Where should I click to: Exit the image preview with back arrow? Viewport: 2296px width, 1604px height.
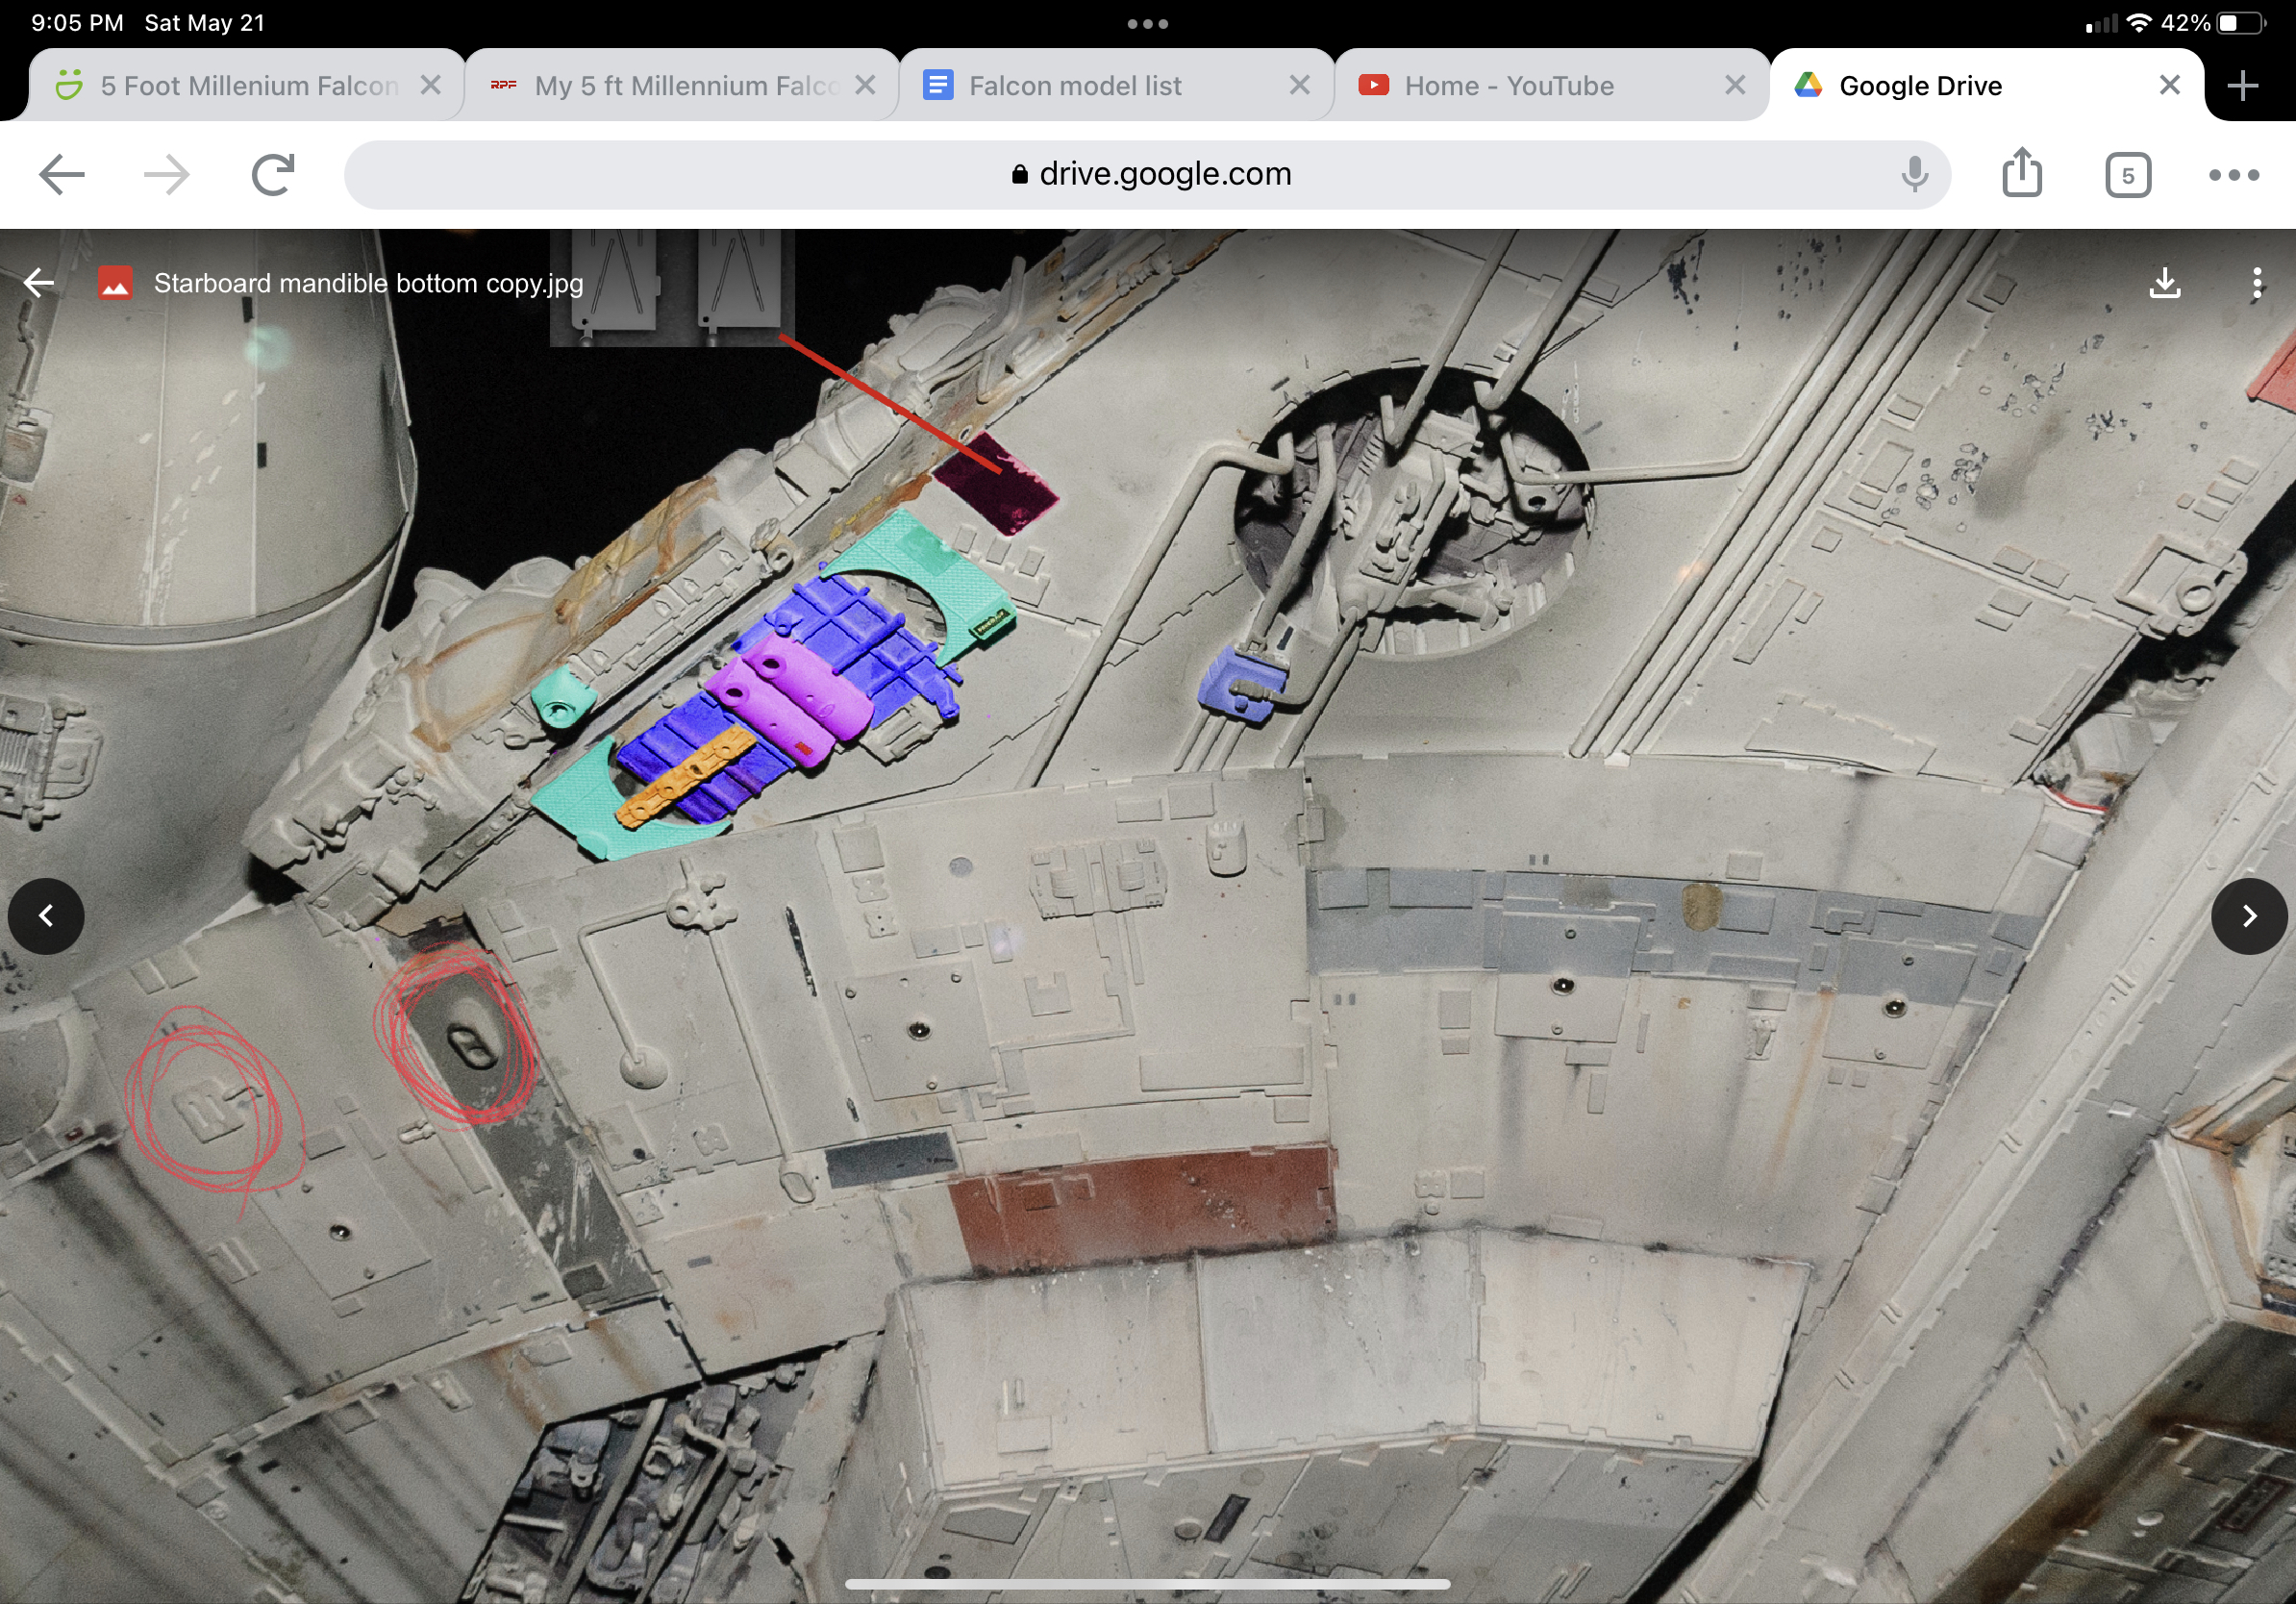tap(39, 283)
